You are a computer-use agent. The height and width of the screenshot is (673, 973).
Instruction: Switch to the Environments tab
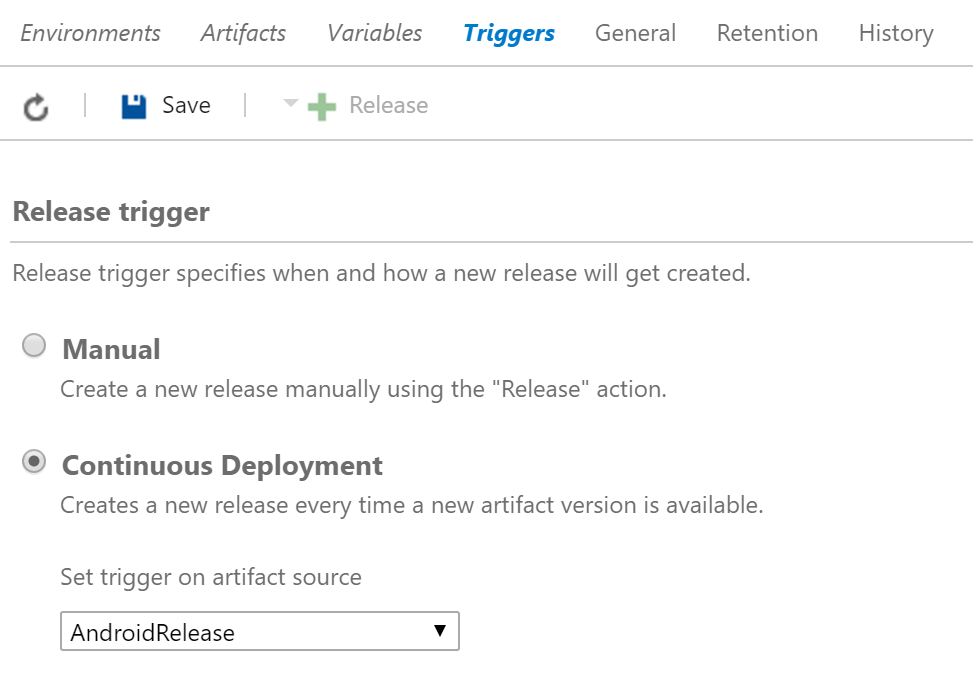(90, 33)
